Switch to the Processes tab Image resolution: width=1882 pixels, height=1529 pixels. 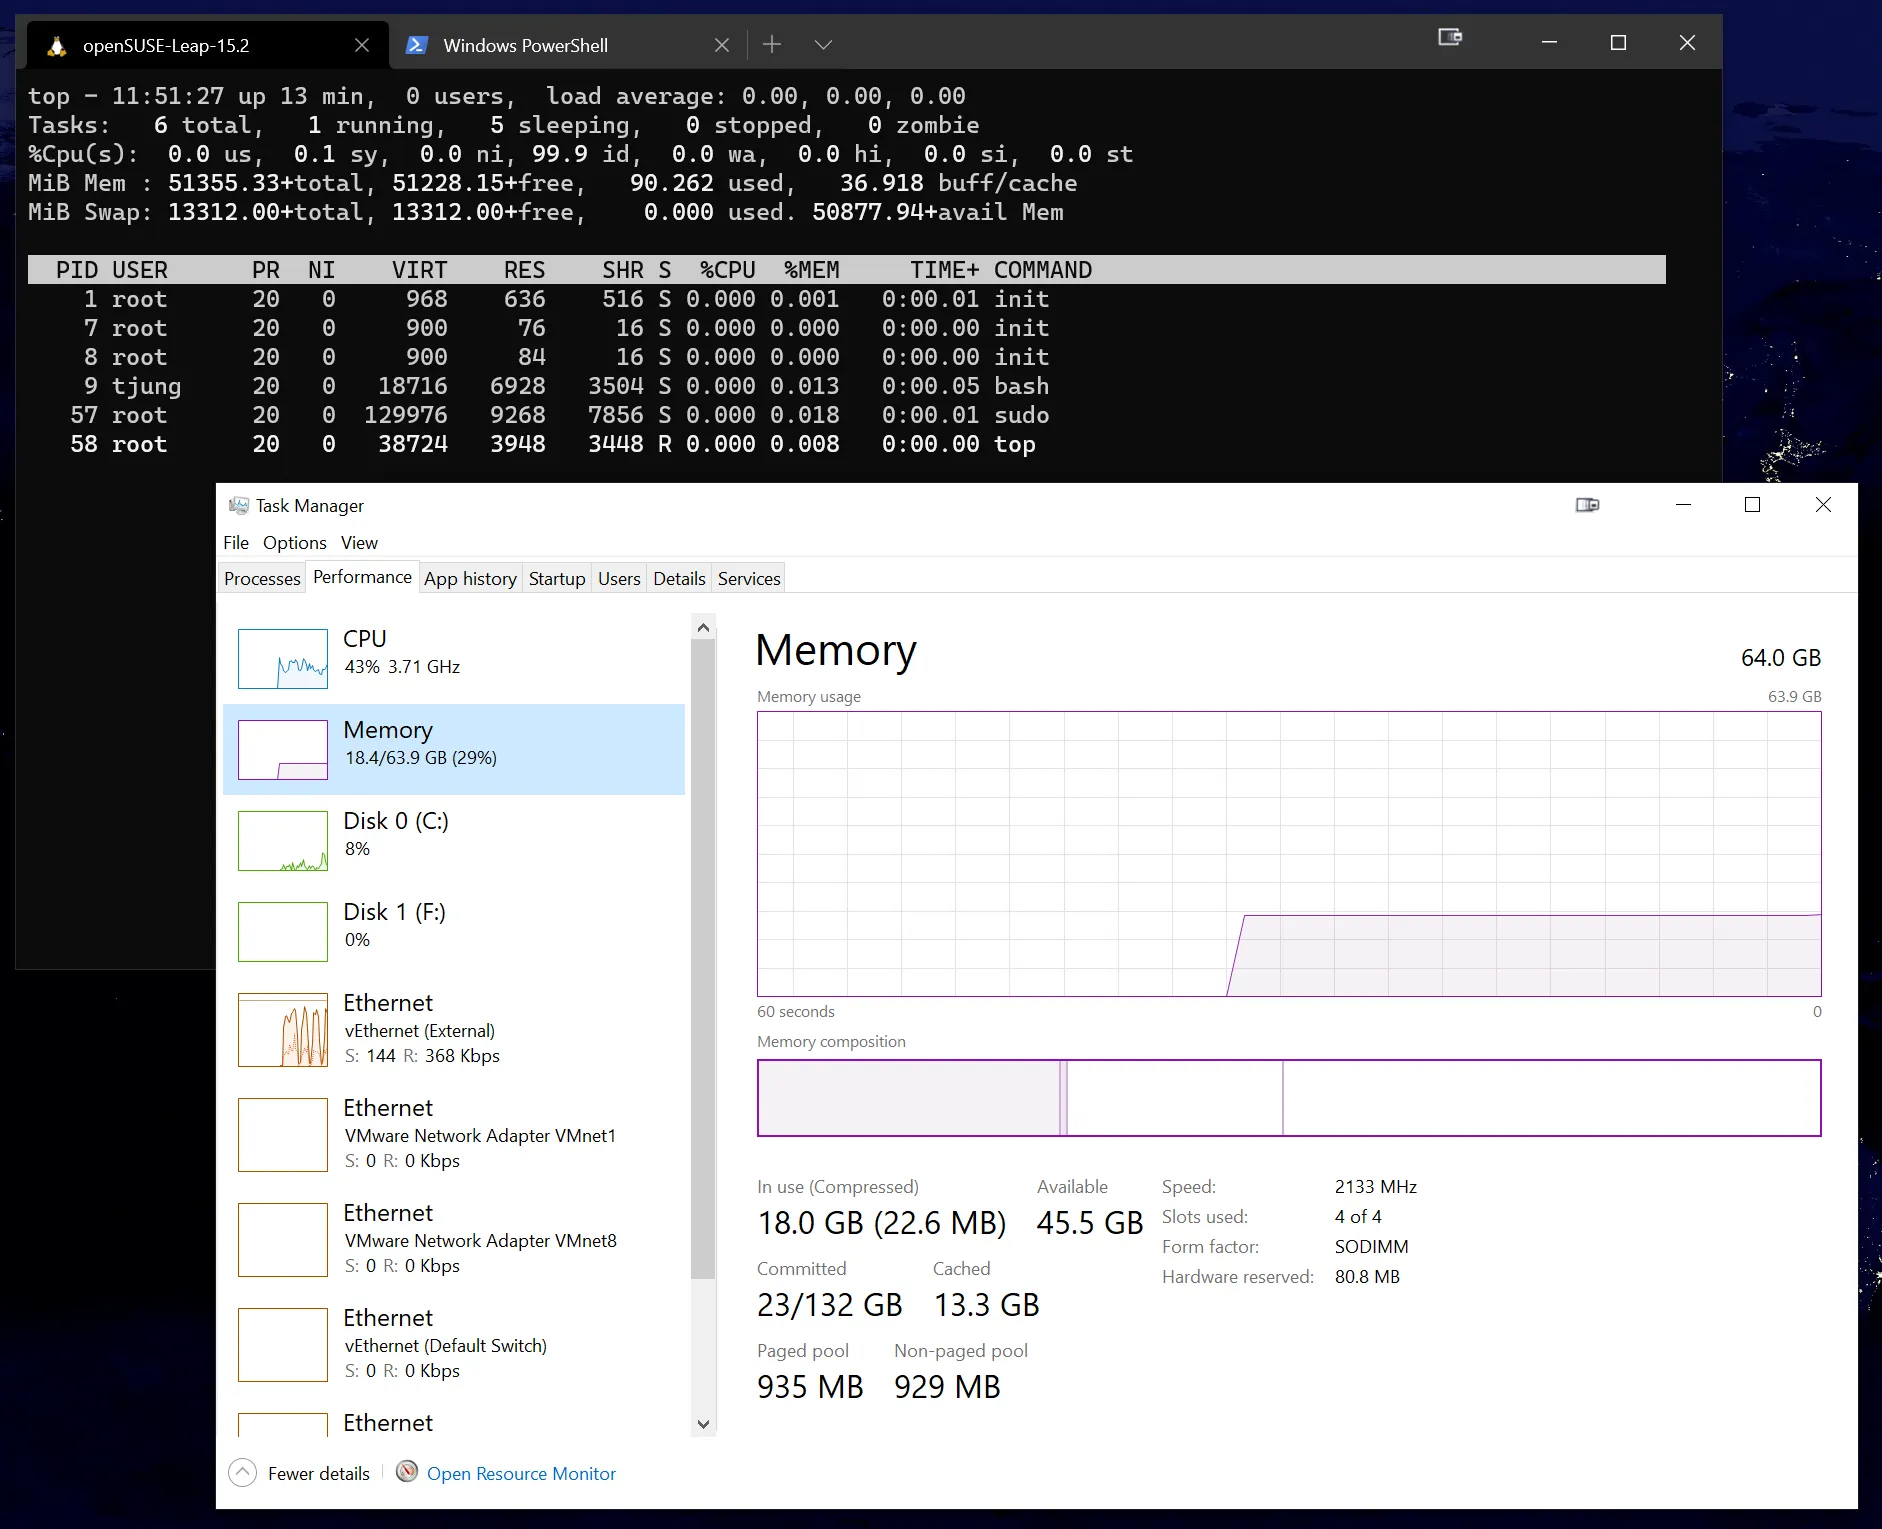[x=262, y=579]
